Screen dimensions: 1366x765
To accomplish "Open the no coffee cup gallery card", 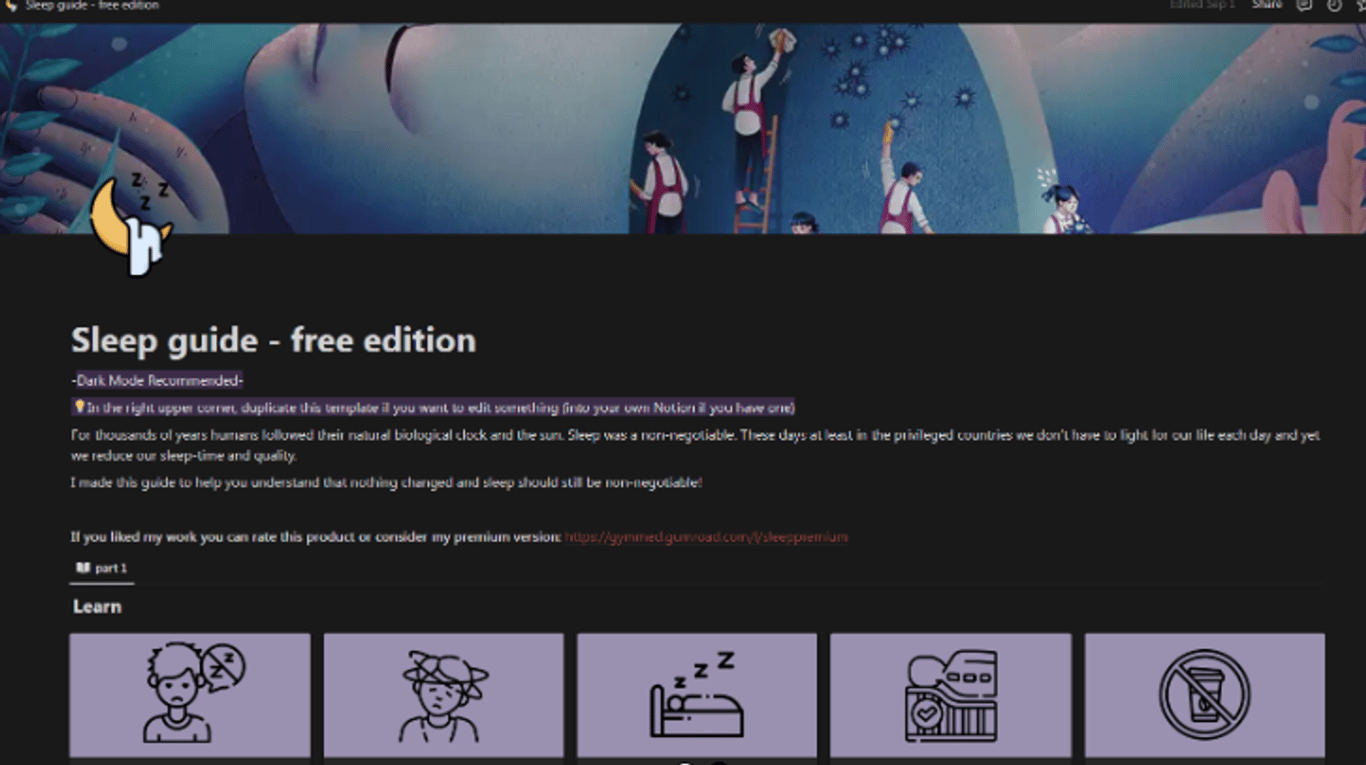I will click(1204, 695).
